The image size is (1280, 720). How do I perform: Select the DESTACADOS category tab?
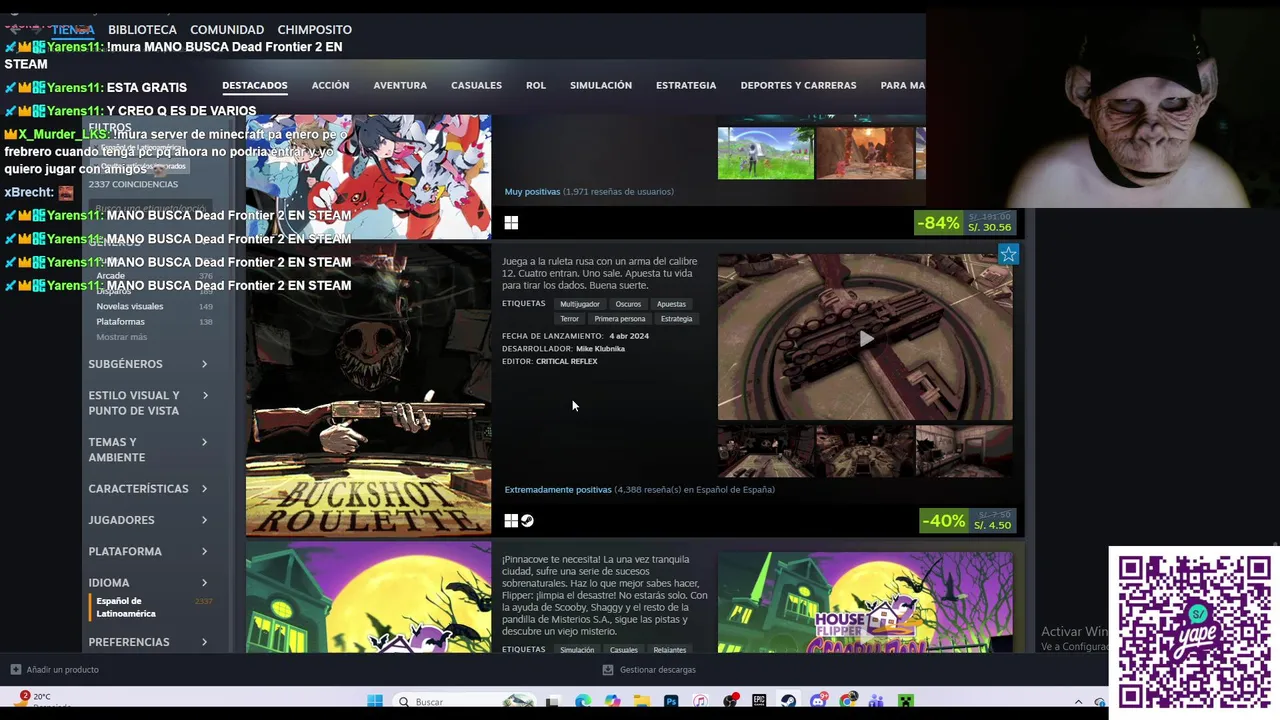coord(255,85)
